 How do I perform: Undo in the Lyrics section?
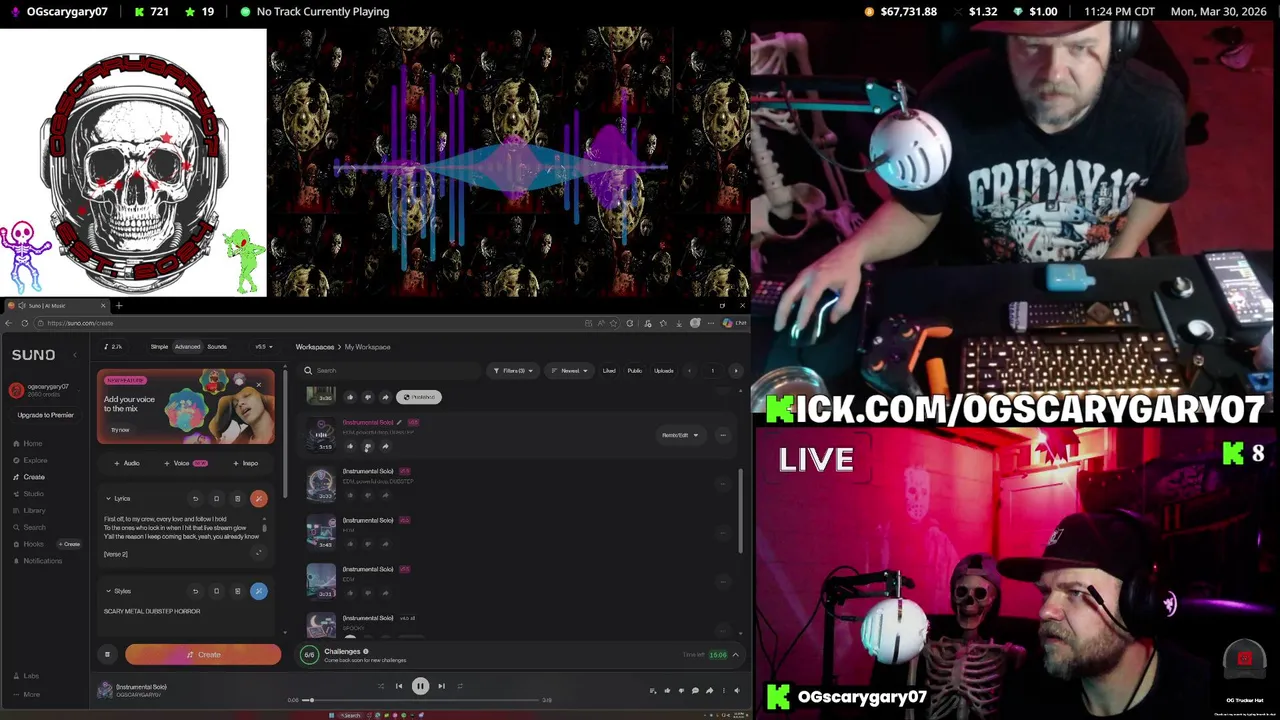click(x=195, y=498)
